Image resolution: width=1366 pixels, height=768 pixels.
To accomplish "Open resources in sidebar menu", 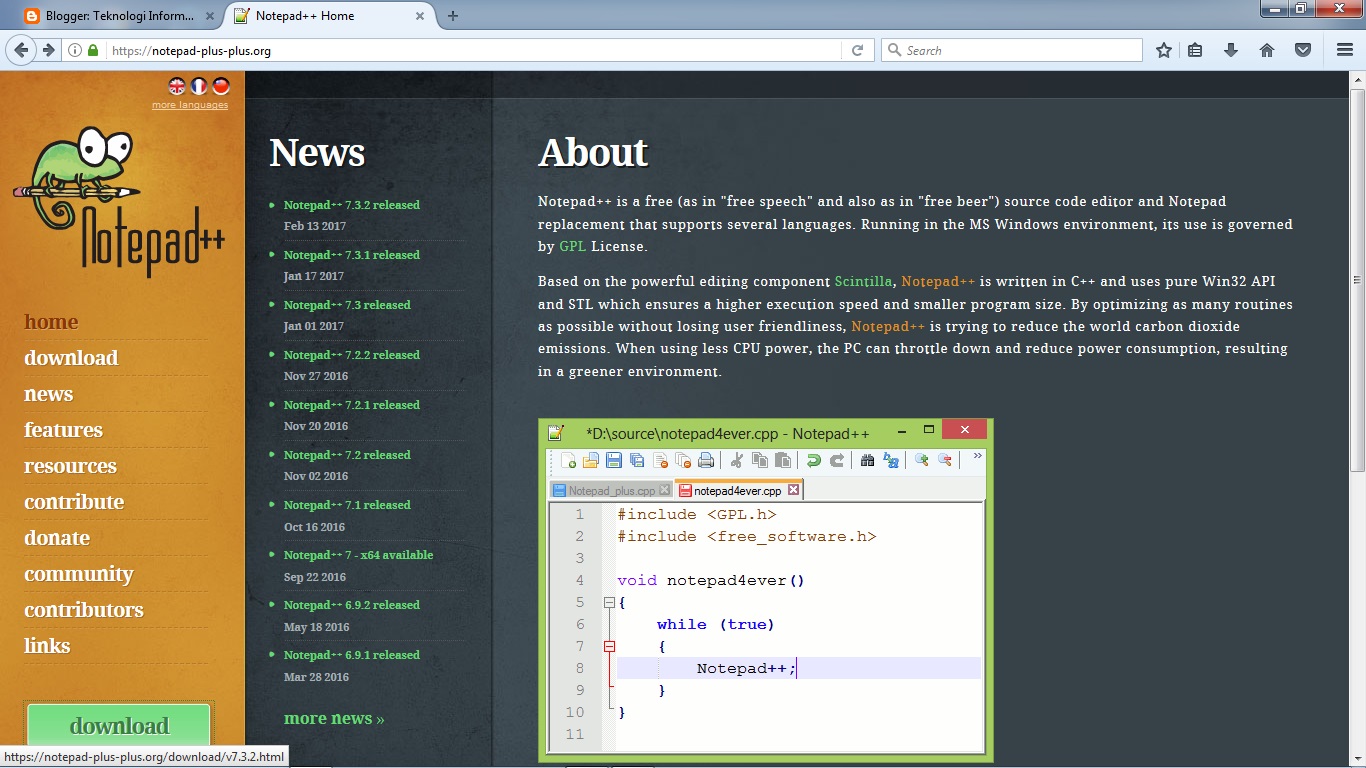I will coord(71,466).
